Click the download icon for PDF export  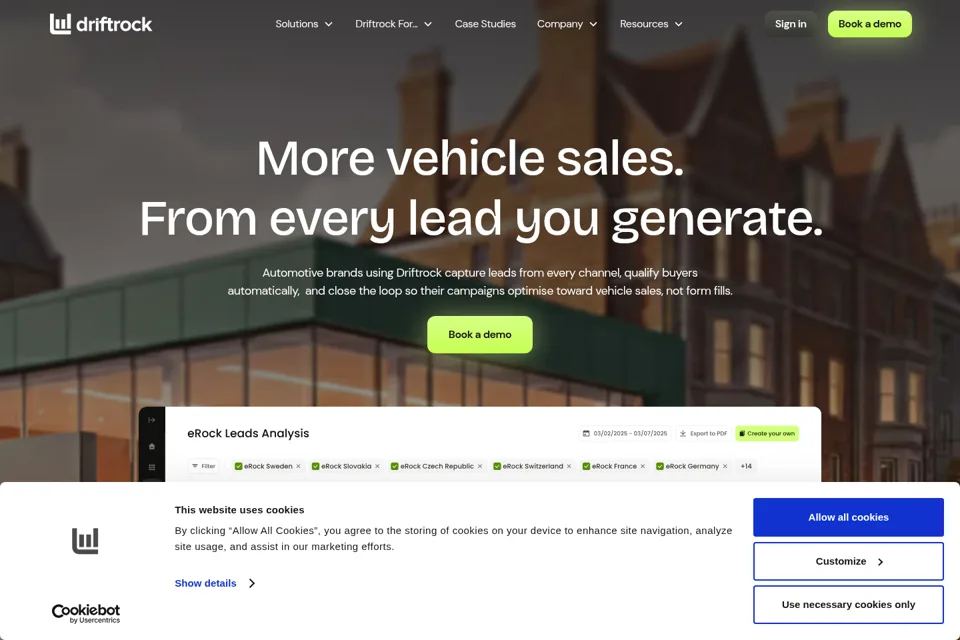tap(683, 433)
